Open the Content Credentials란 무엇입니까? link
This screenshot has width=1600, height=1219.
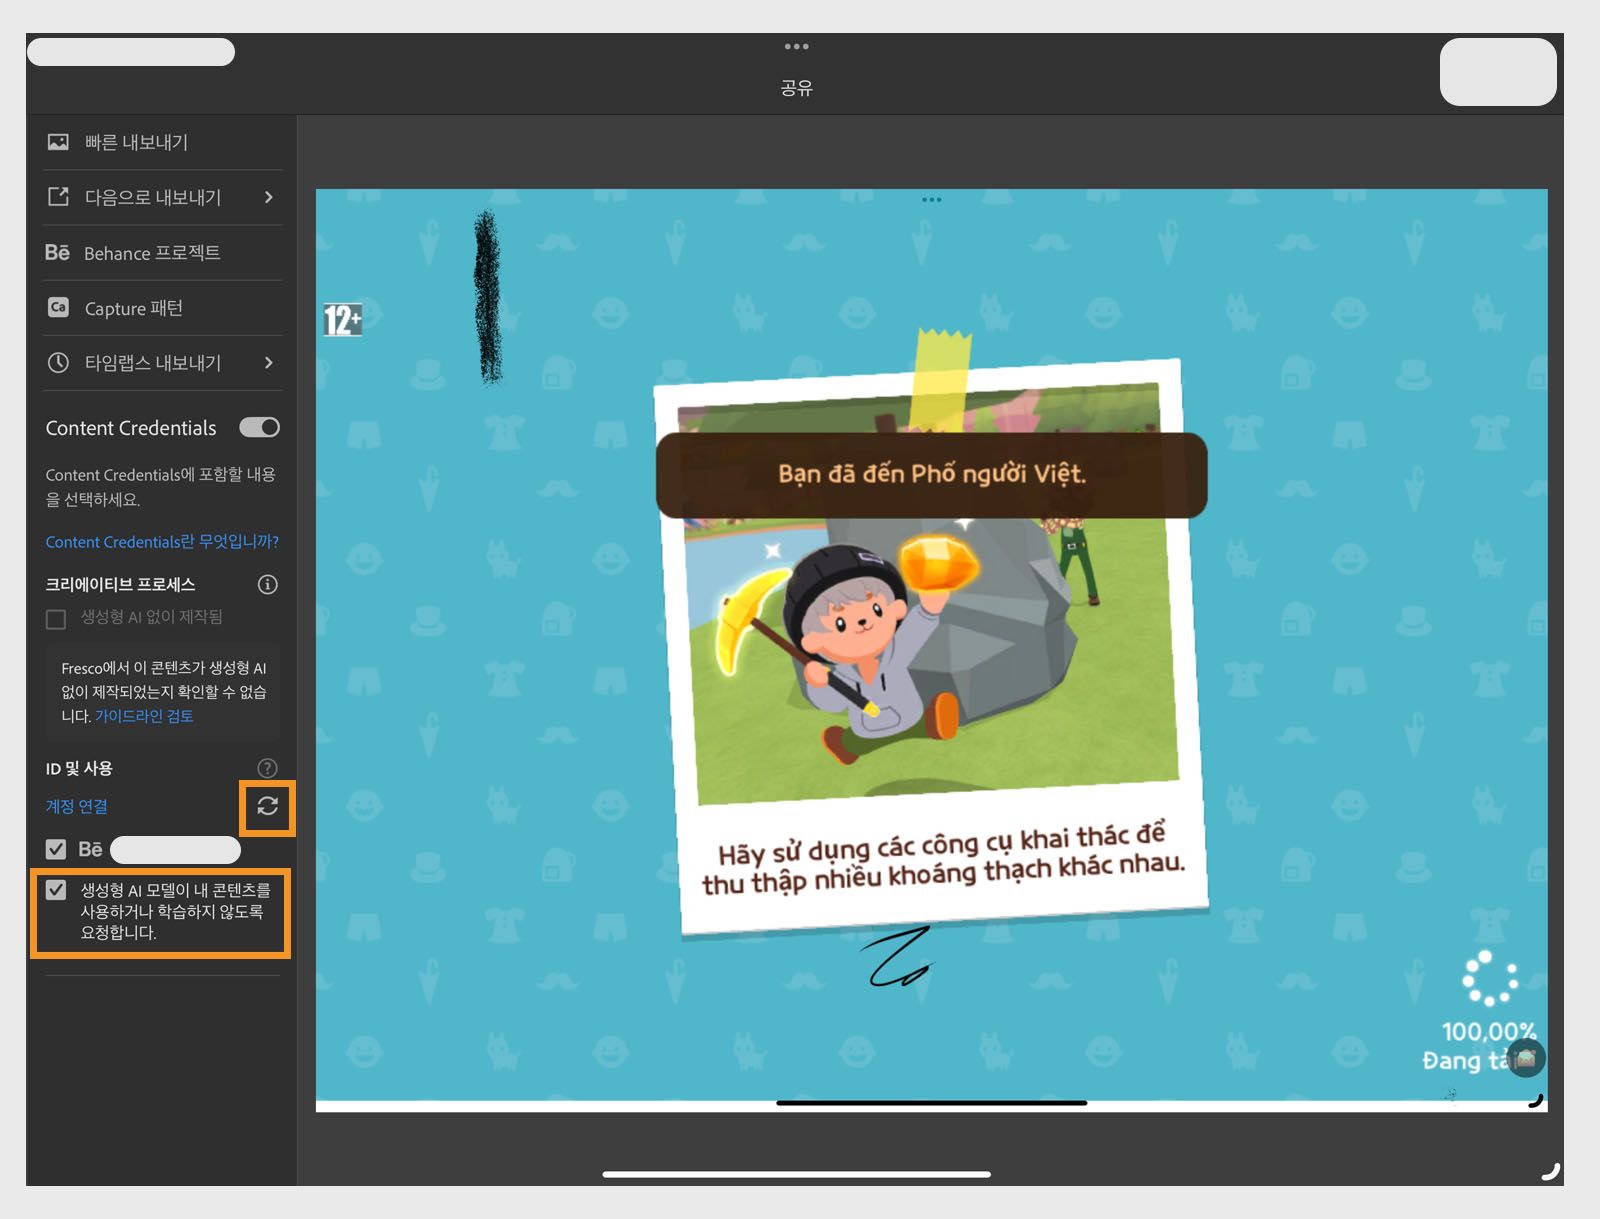(162, 541)
